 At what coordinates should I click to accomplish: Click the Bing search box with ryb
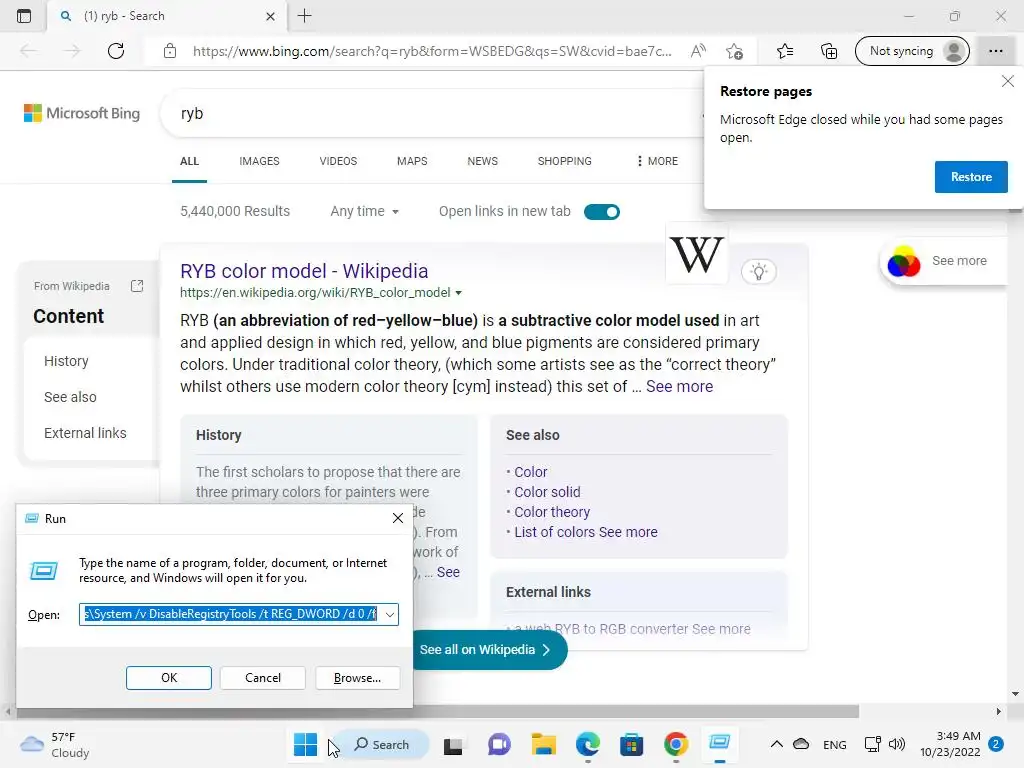[431, 114]
